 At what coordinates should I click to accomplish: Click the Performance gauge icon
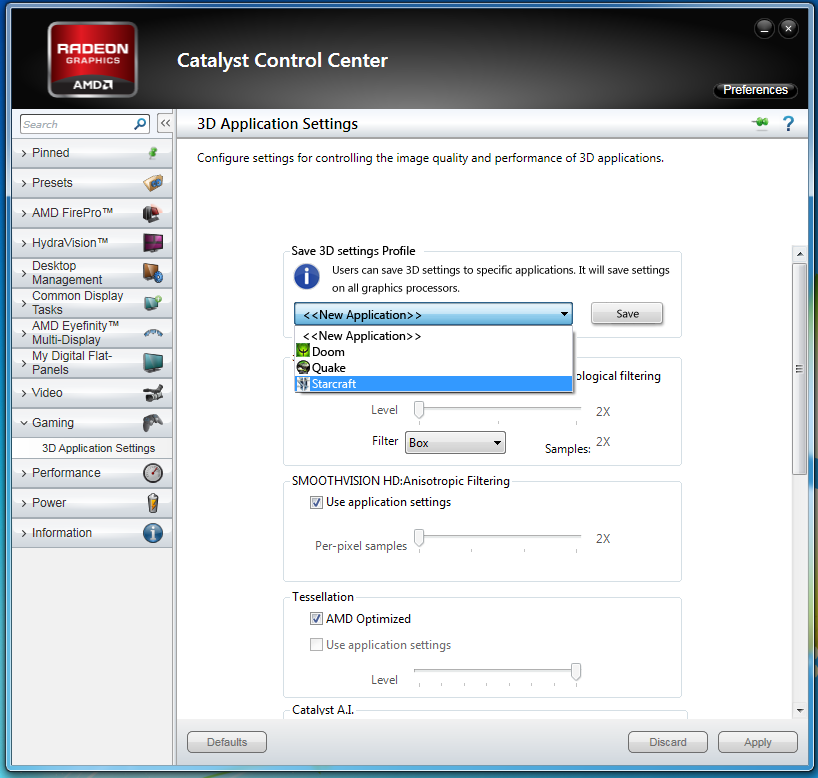click(152, 473)
